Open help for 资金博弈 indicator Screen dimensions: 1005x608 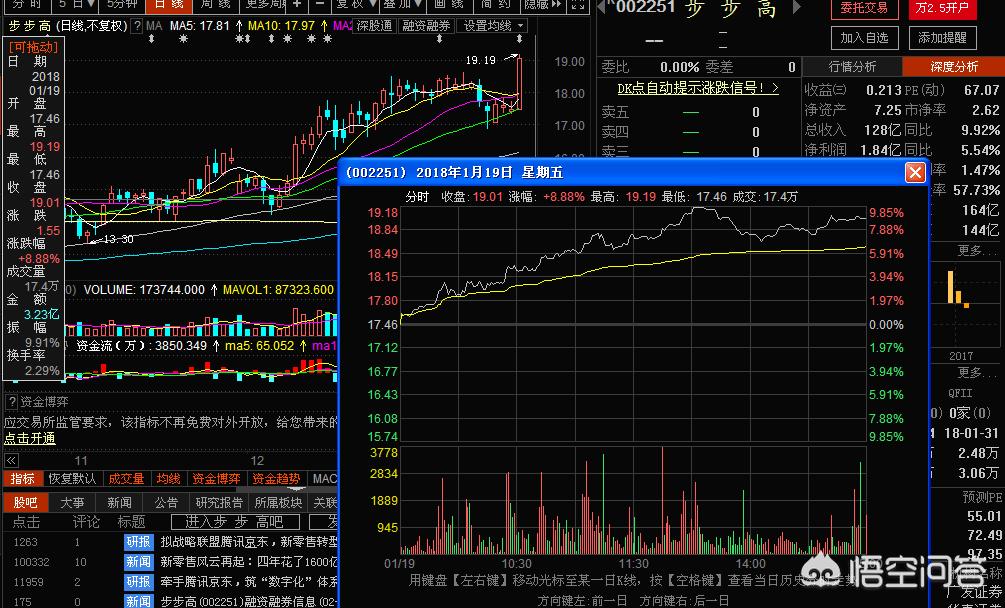pyautogui.click(x=11, y=402)
